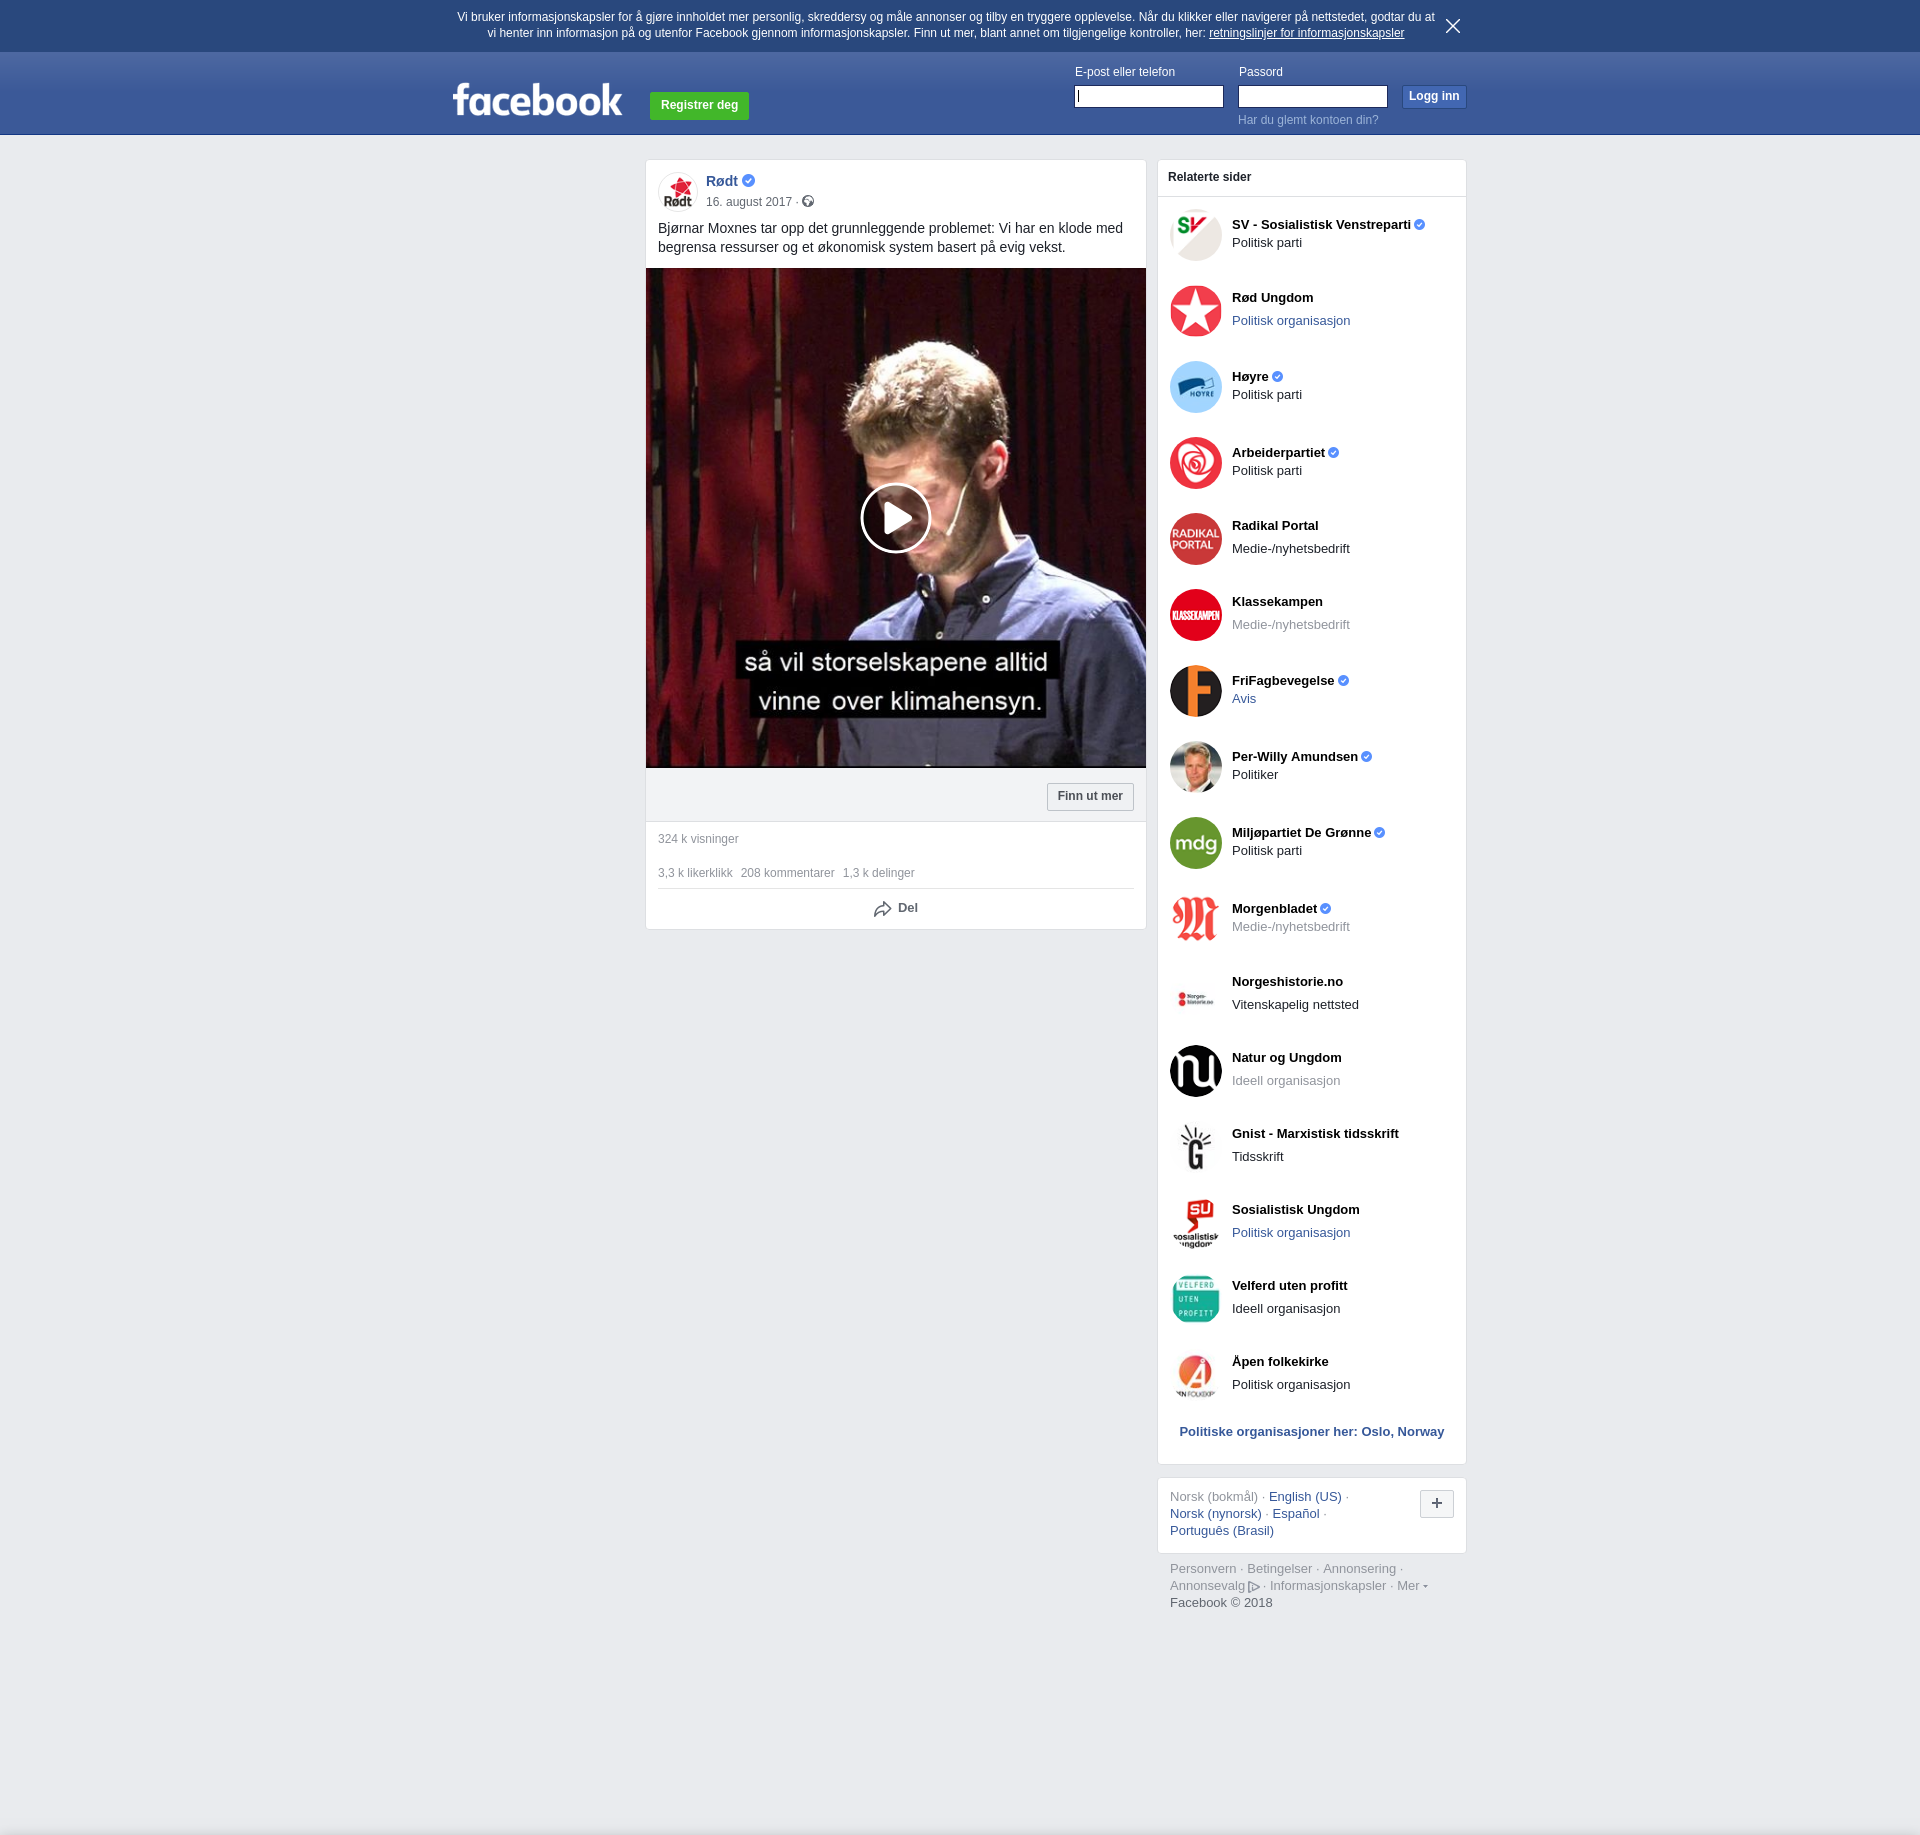The height and width of the screenshot is (1835, 1920).
Task: Click Politisk organisasjon under Rød Ungdom
Action: pyautogui.click(x=1290, y=321)
